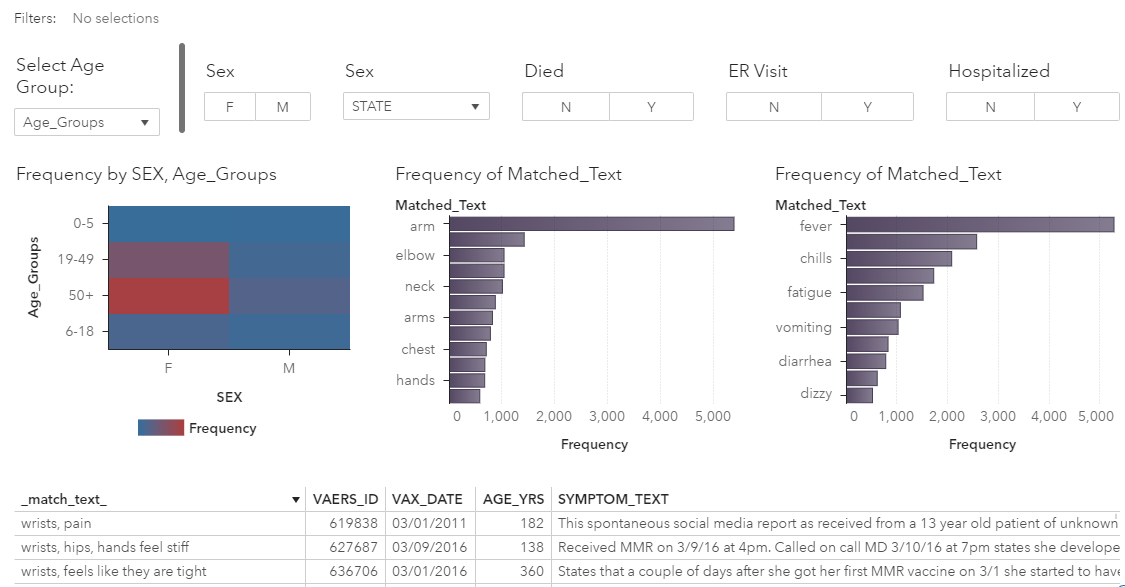
Task: Click the Frequency color gradient legend
Action: pos(161,428)
